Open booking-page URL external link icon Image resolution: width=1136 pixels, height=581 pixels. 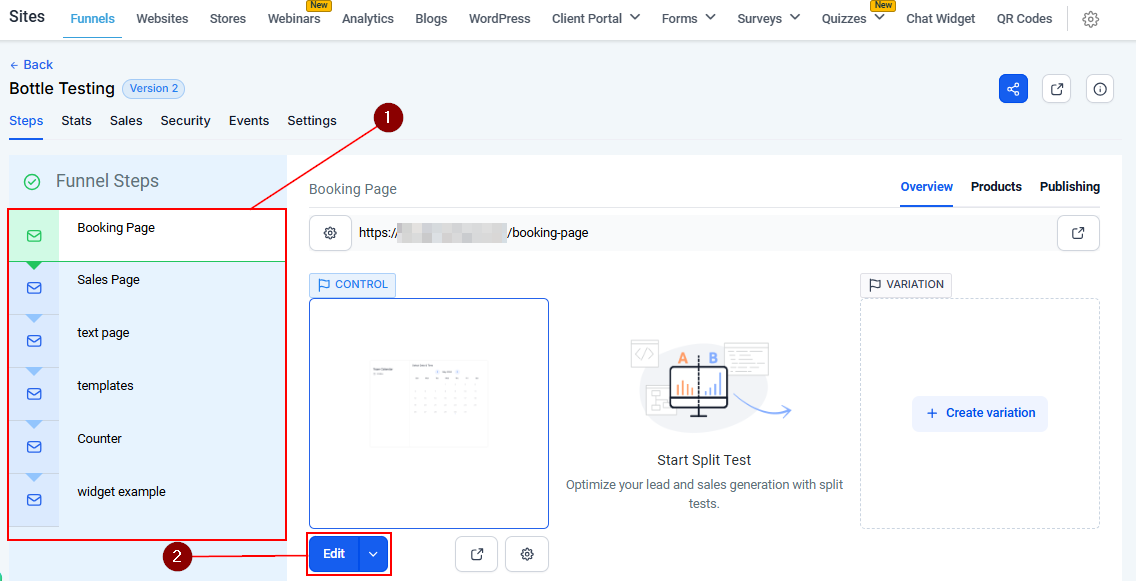click(x=1078, y=233)
